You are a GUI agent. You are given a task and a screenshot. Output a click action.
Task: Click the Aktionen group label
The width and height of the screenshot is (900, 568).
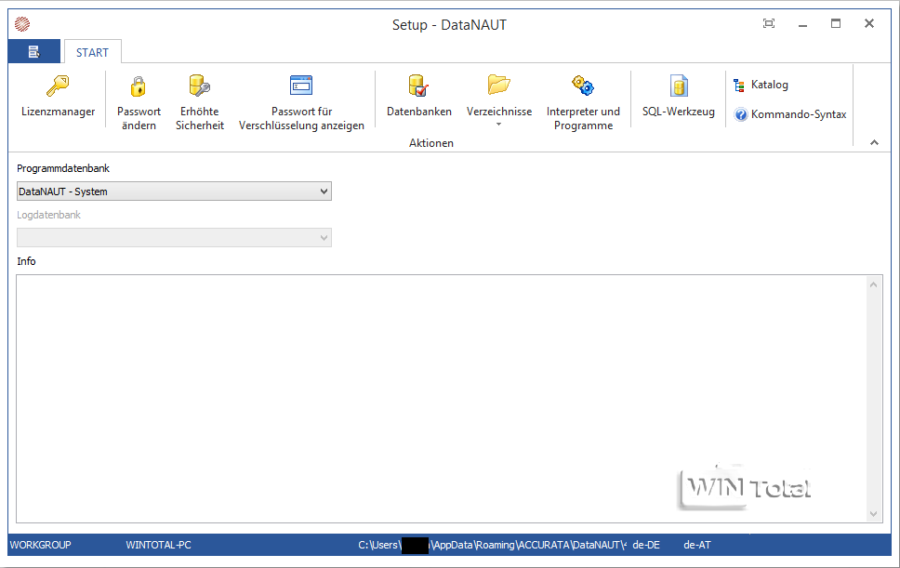coord(431,143)
